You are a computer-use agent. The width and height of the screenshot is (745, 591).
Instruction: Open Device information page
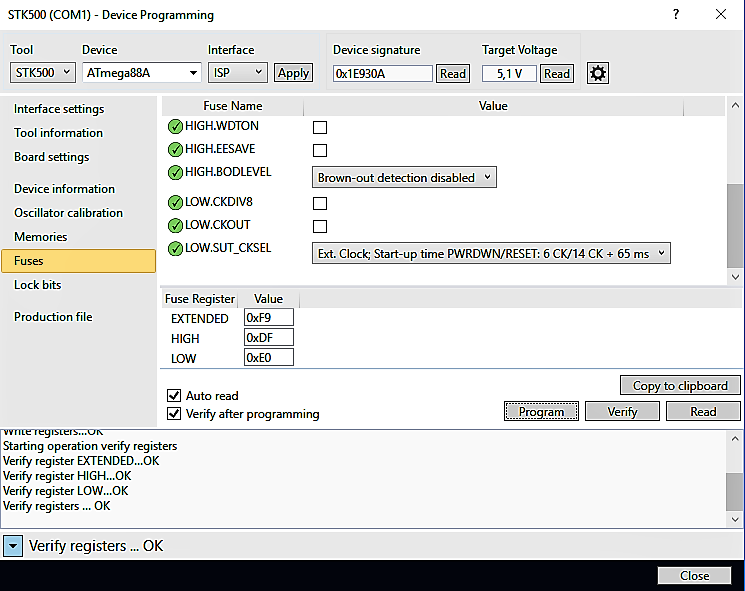click(65, 189)
